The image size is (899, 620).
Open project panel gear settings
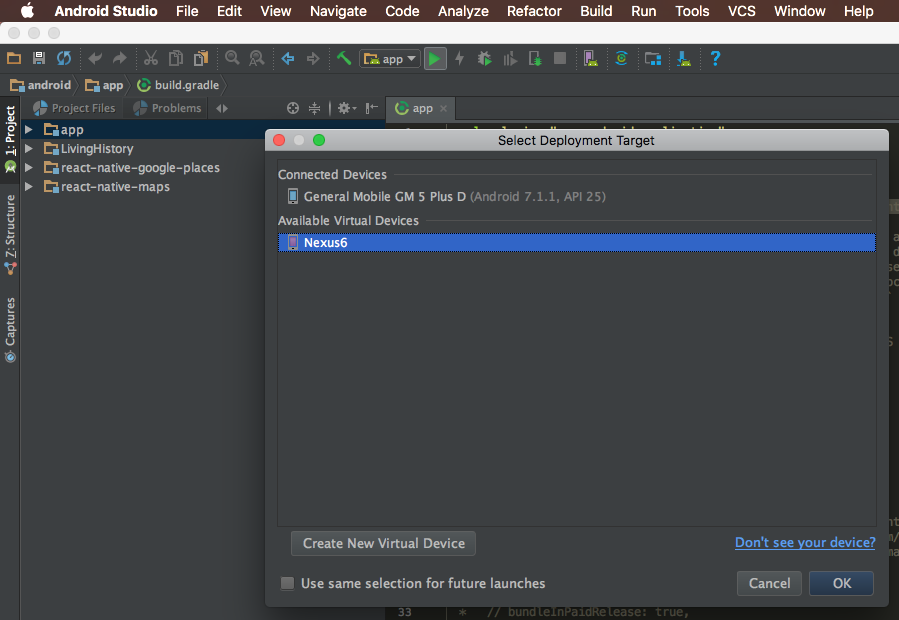pyautogui.click(x=346, y=108)
